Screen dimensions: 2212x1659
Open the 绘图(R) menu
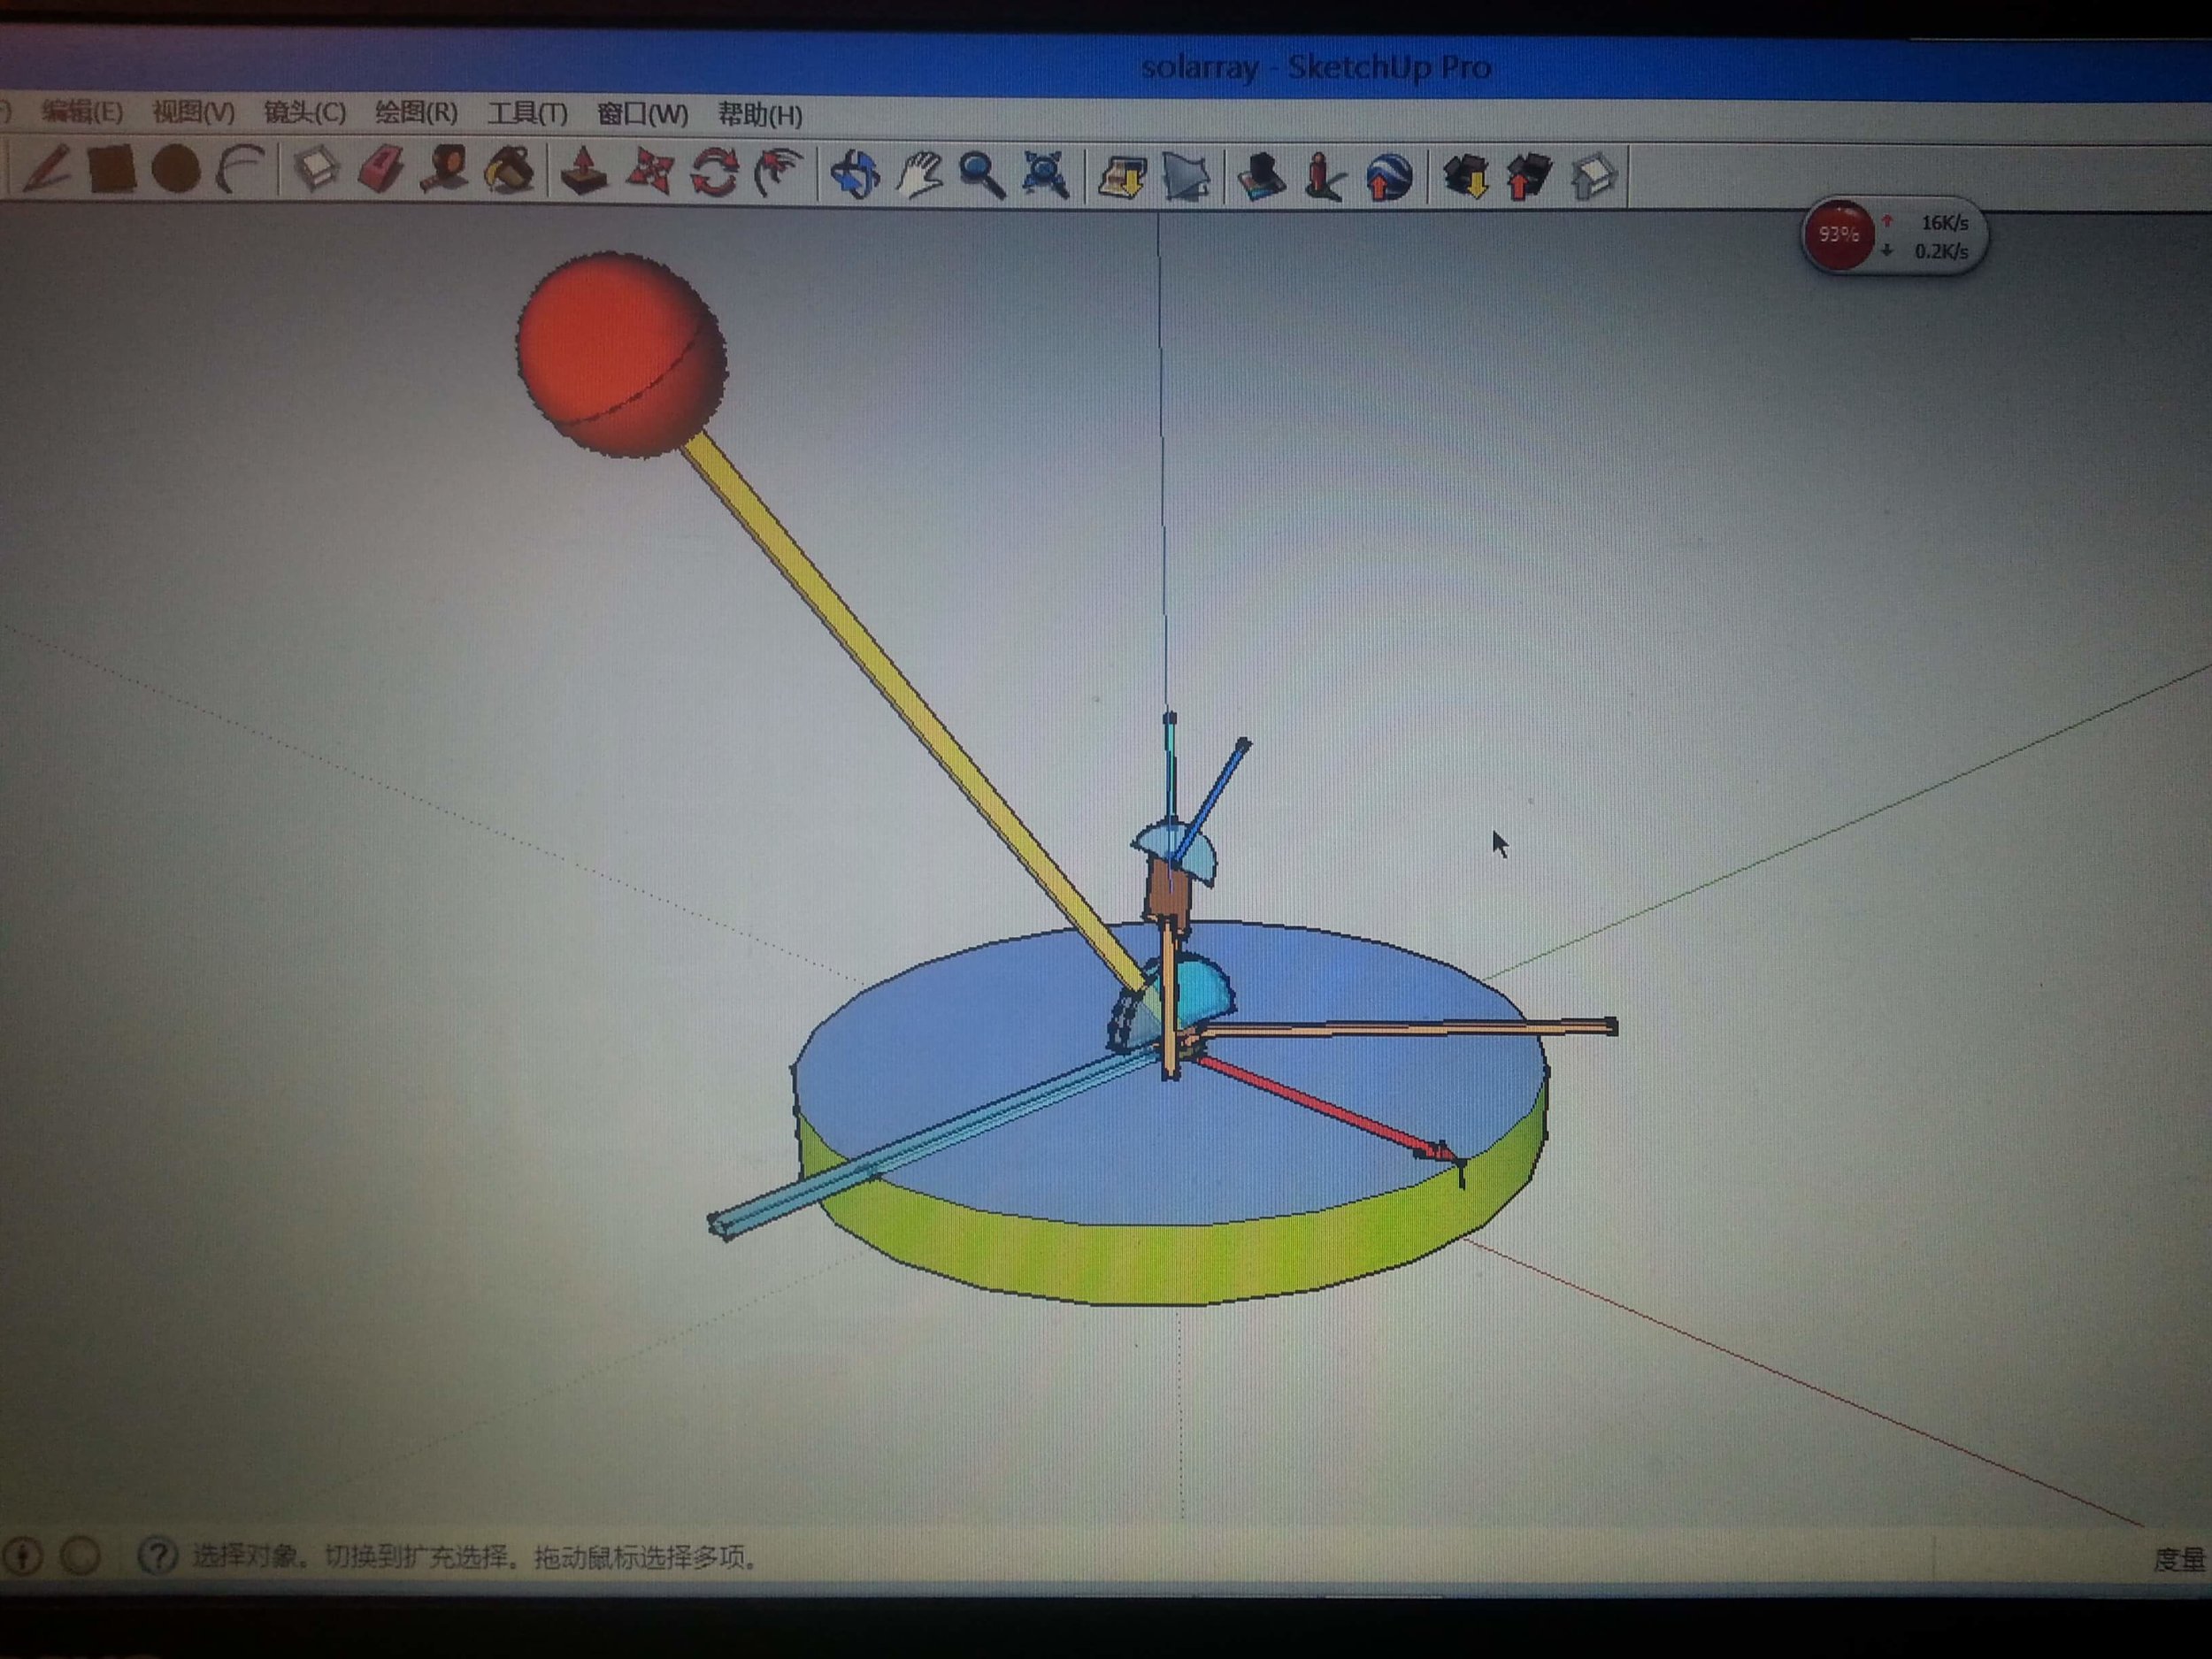(417, 113)
